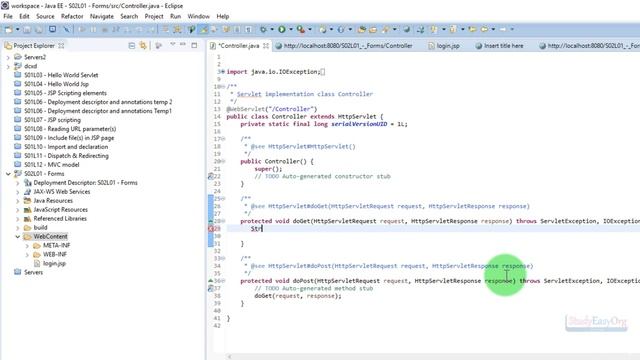Toggle folding of doPost Javadoc line 33
Image resolution: width=640 pixels, height=360 pixels.
[x=223, y=258]
